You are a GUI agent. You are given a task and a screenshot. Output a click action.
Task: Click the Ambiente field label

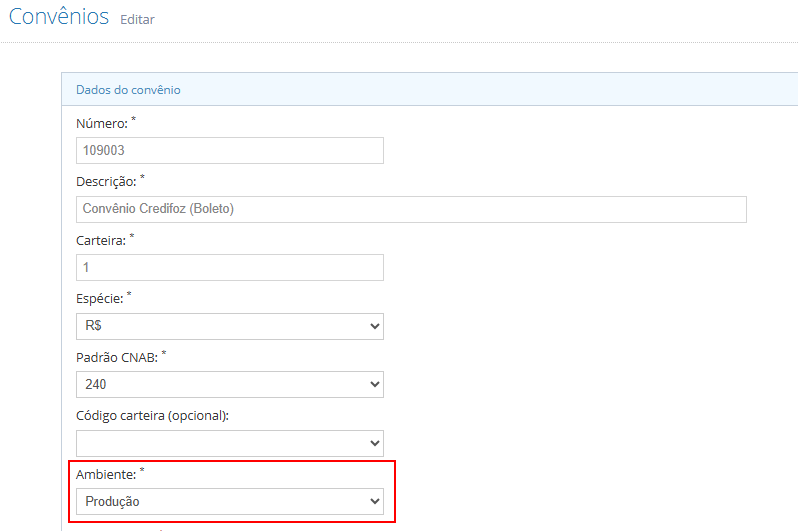[x=106, y=474]
